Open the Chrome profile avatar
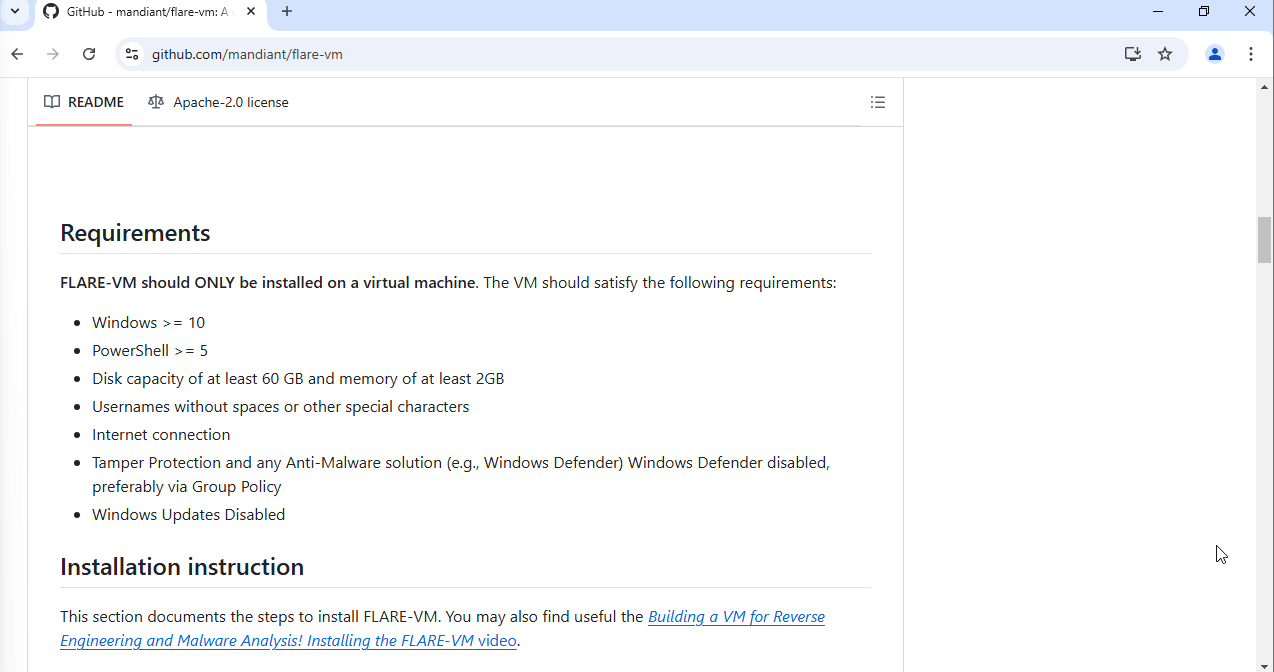Image resolution: width=1274 pixels, height=672 pixels. pyautogui.click(x=1215, y=54)
